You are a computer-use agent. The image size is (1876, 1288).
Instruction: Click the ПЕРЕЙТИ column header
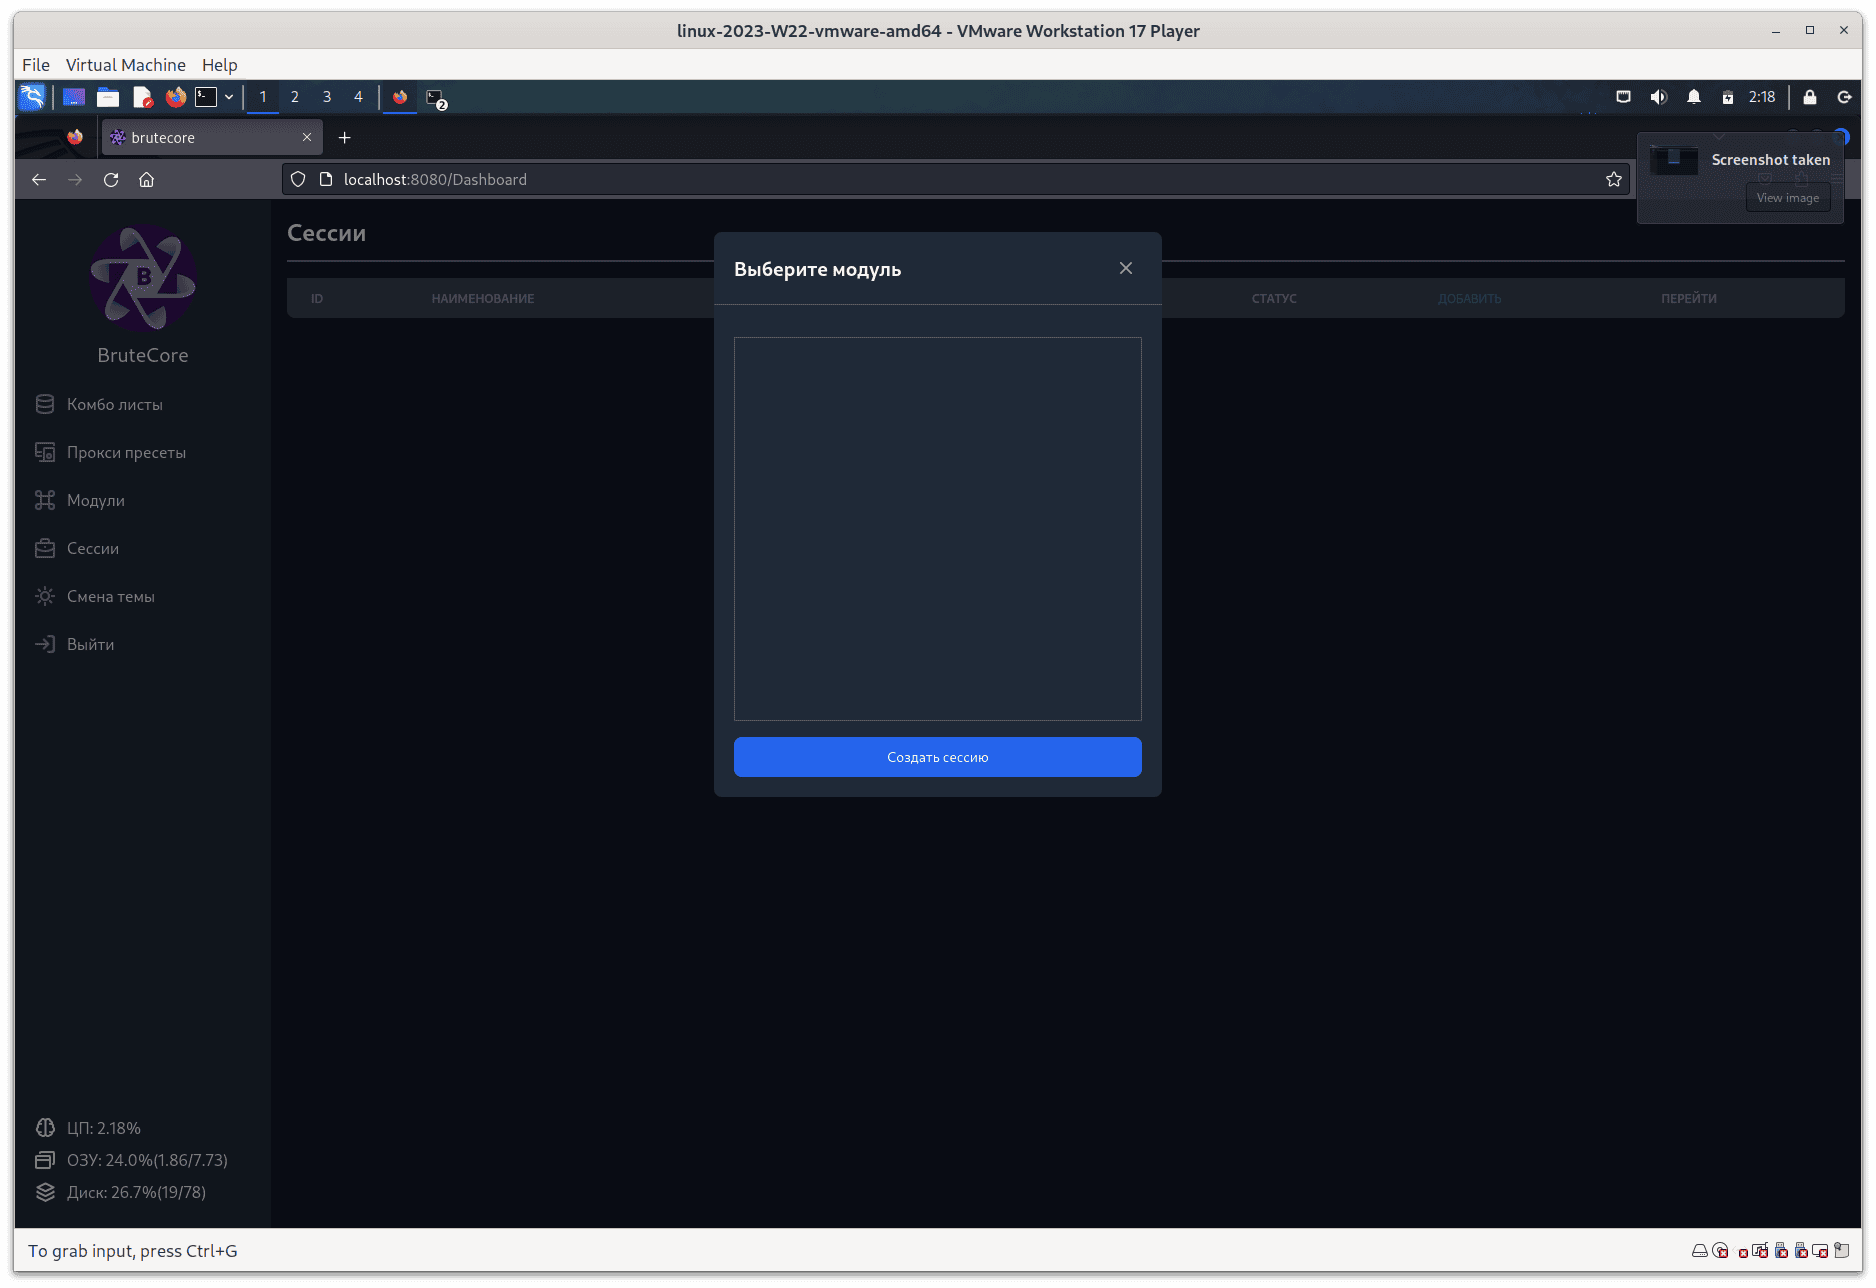point(1689,298)
